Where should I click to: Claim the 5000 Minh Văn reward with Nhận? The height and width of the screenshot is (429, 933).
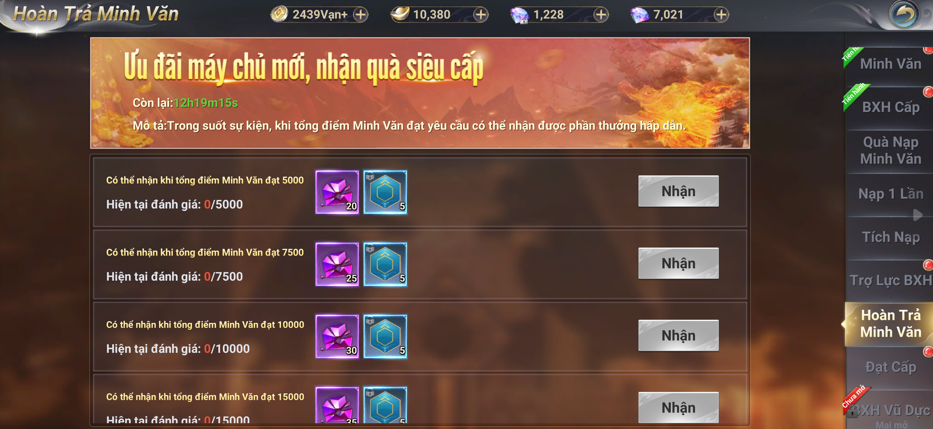coord(678,192)
